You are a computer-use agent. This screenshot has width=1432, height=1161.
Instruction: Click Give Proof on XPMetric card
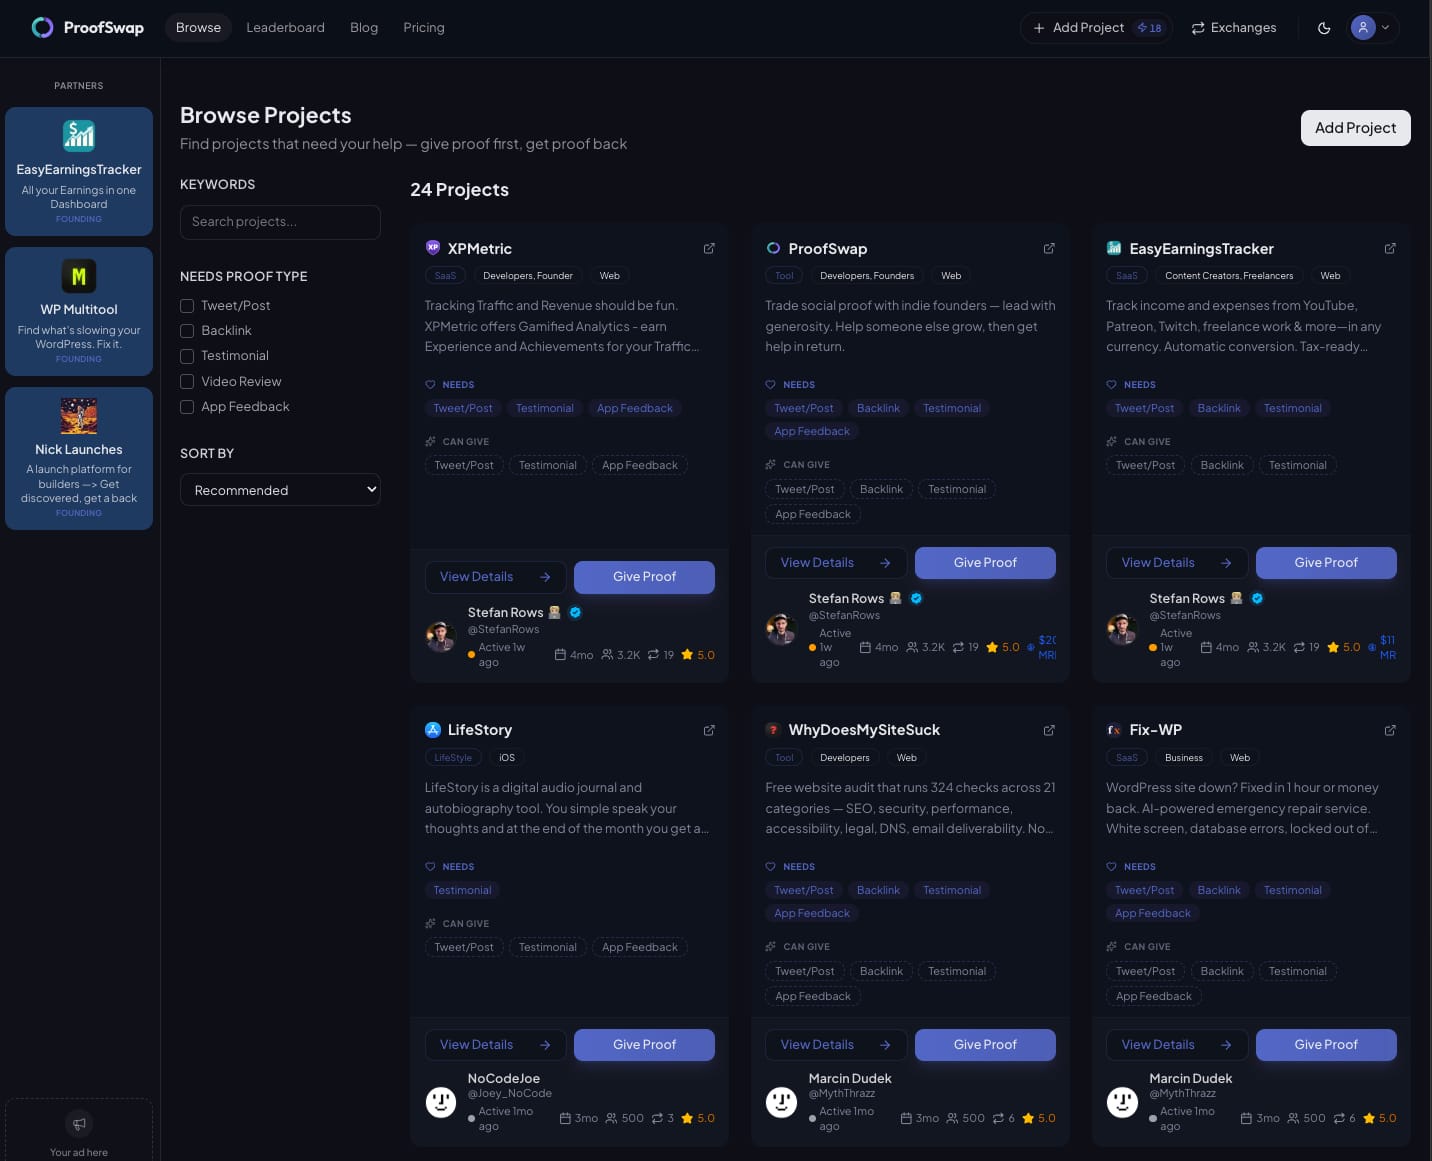[644, 577]
